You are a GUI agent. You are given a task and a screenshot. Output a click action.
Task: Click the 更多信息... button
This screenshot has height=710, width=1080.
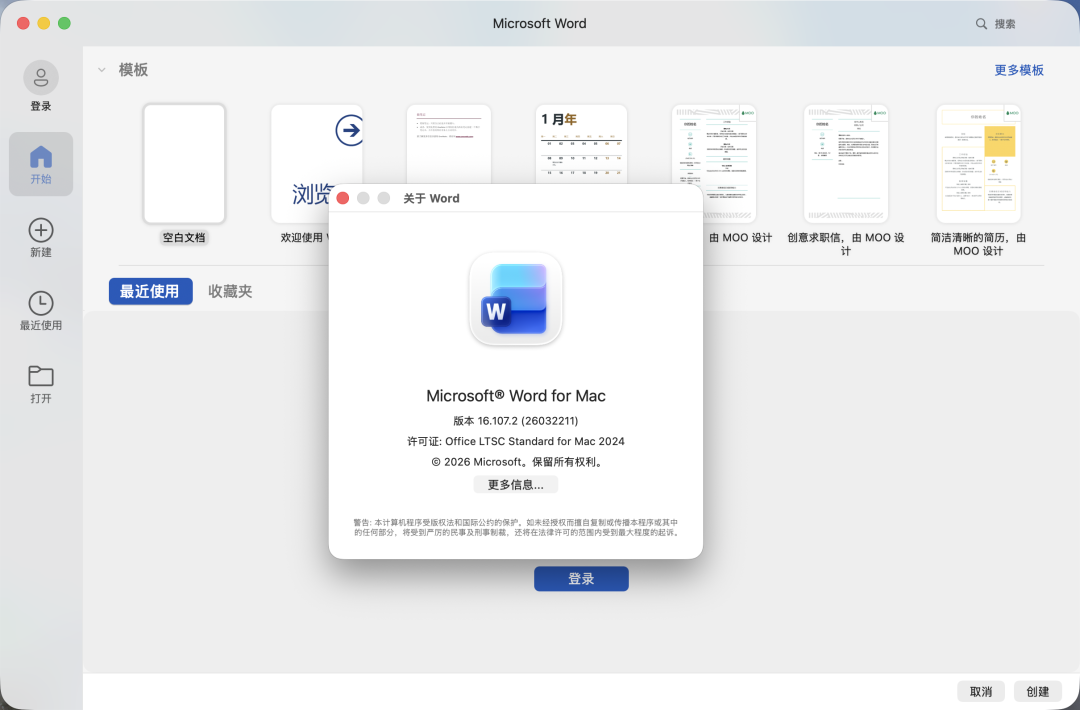pos(515,485)
